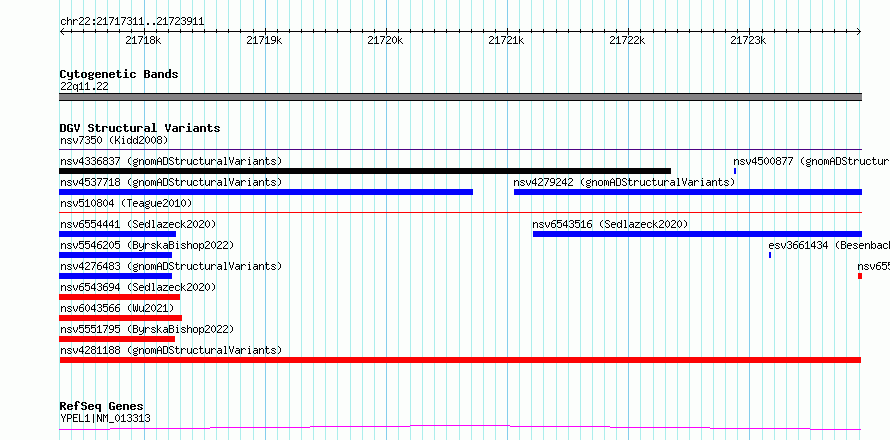Viewport: 890px width, 440px height.
Task: Click the 21721k ruler tick label
Action: (x=506, y=40)
